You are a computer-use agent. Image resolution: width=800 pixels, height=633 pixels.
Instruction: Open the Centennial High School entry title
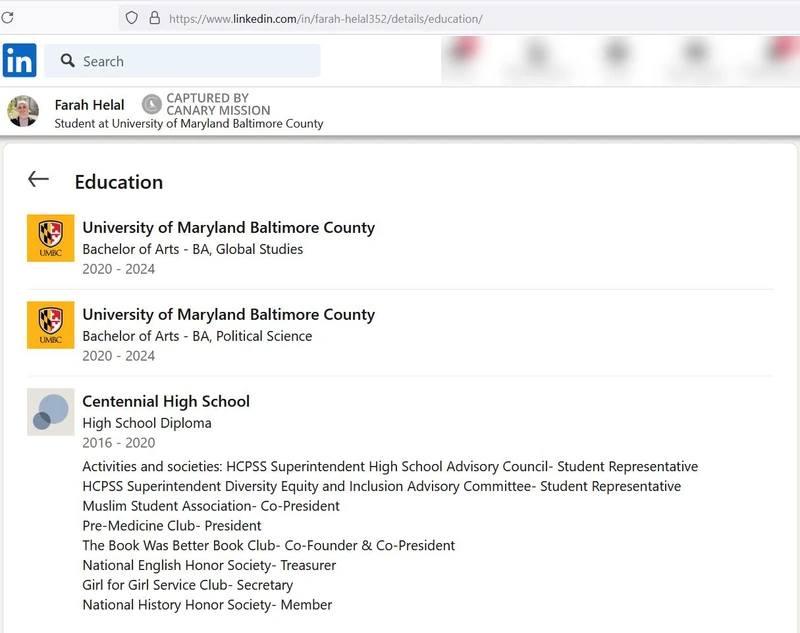point(166,401)
